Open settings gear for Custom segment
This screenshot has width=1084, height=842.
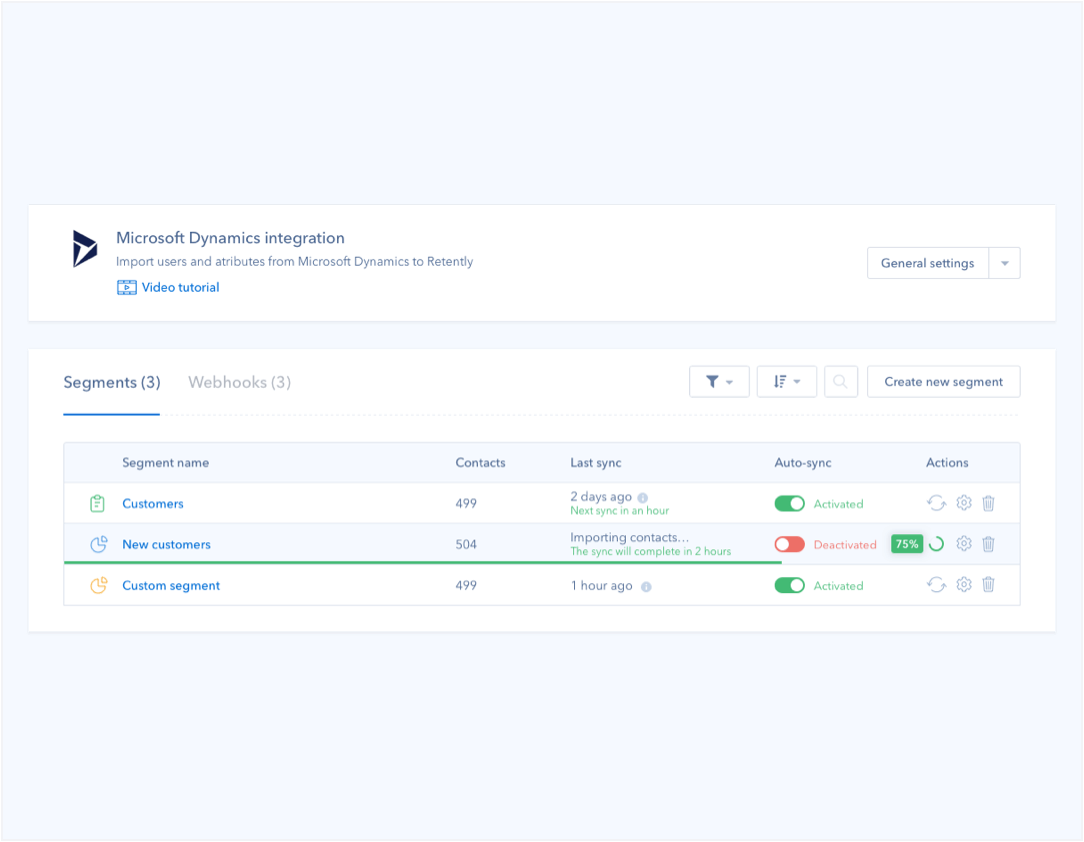click(964, 585)
